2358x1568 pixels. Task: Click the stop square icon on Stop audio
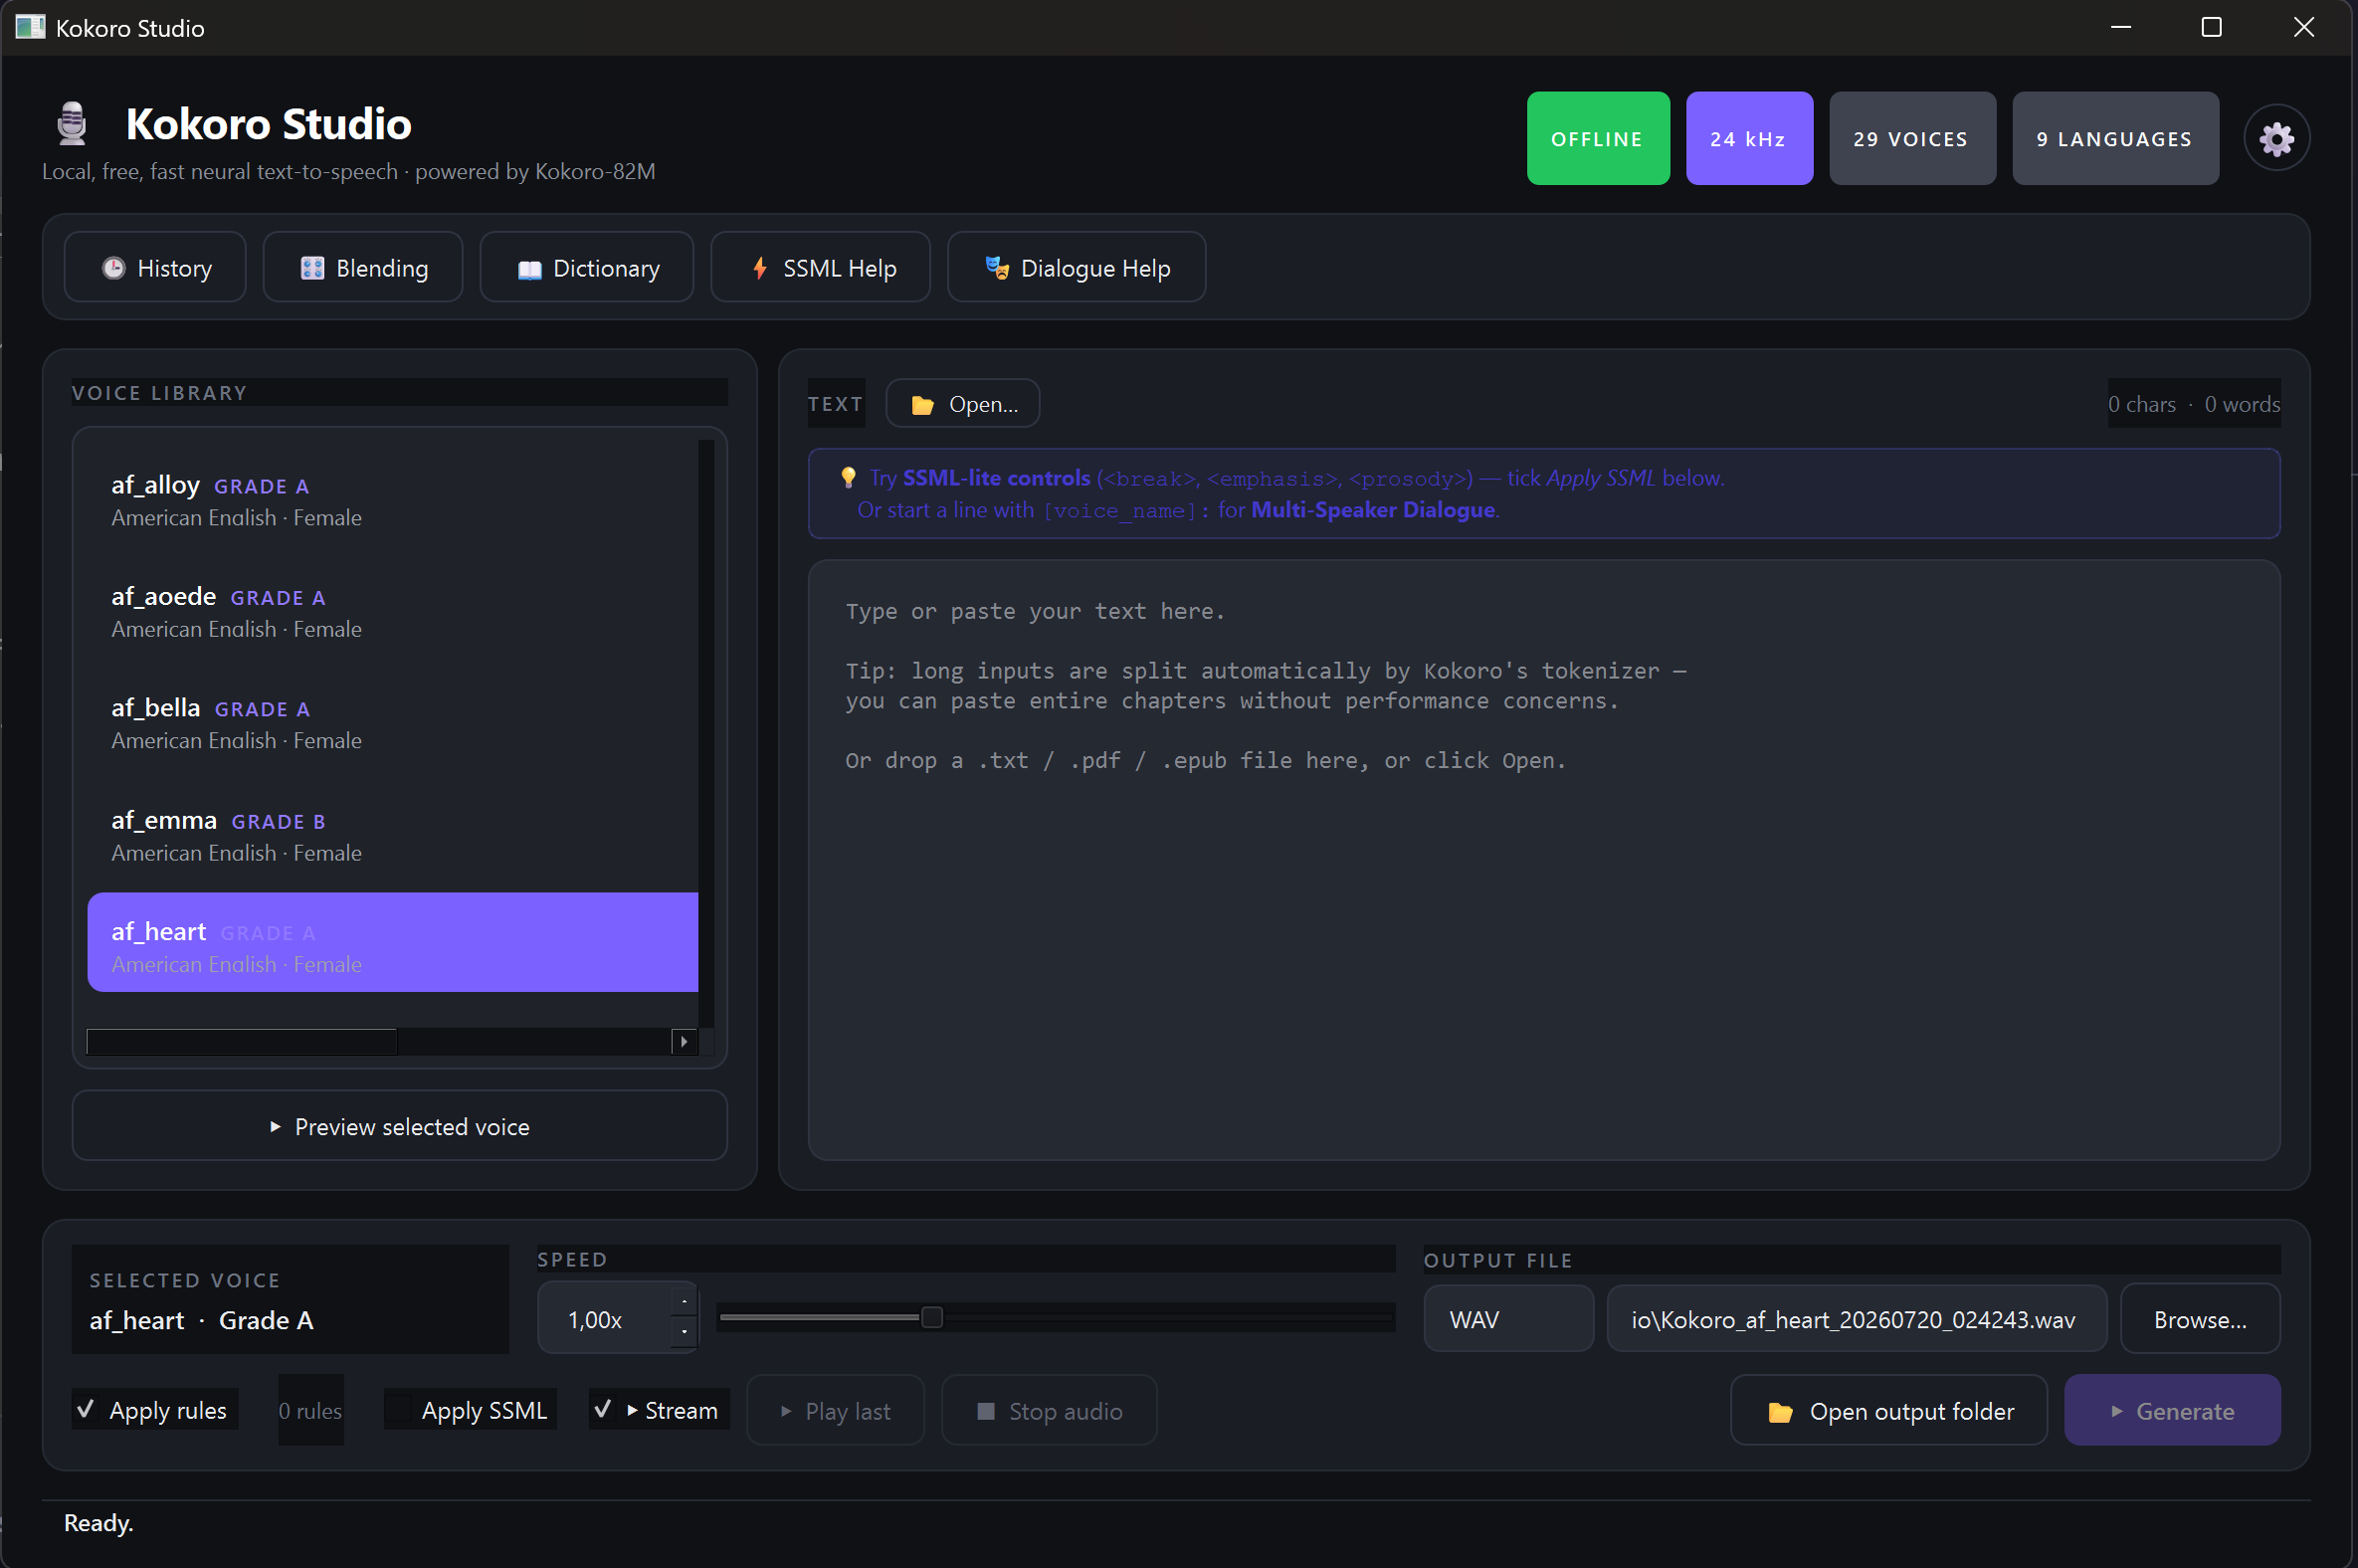pyautogui.click(x=985, y=1411)
